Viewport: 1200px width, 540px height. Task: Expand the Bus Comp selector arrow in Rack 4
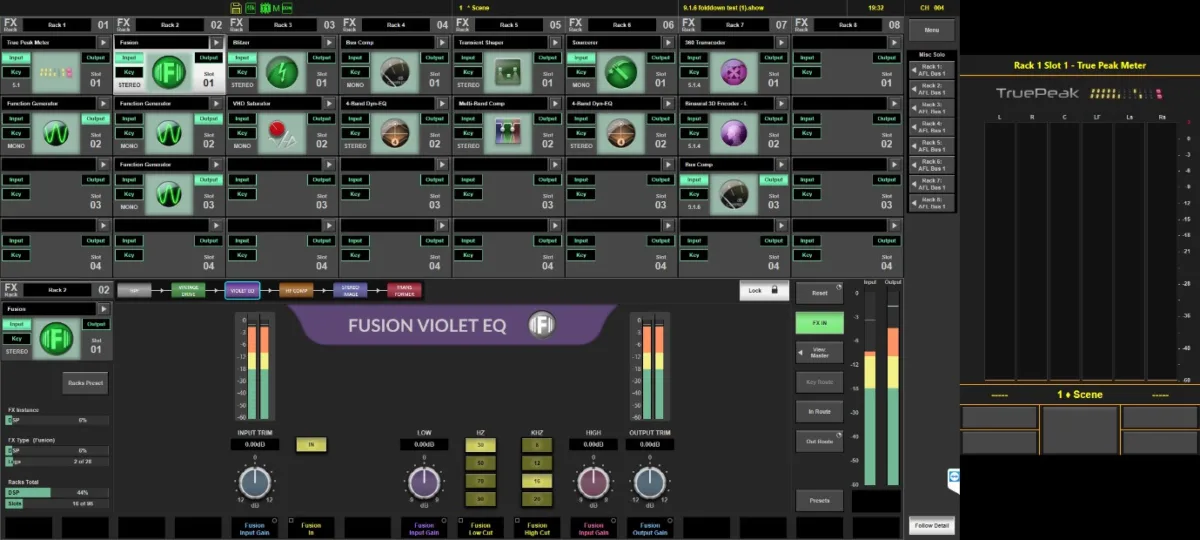tap(443, 43)
